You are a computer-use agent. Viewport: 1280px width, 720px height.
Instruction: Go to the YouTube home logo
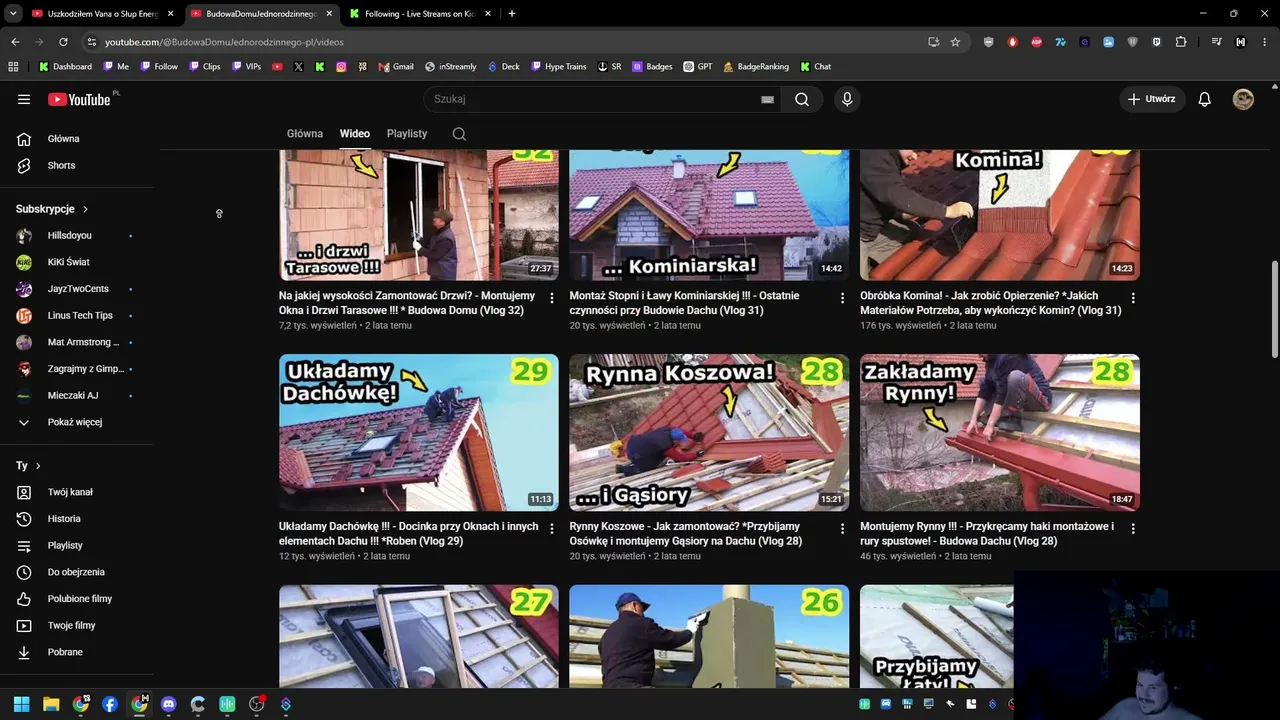79,99
